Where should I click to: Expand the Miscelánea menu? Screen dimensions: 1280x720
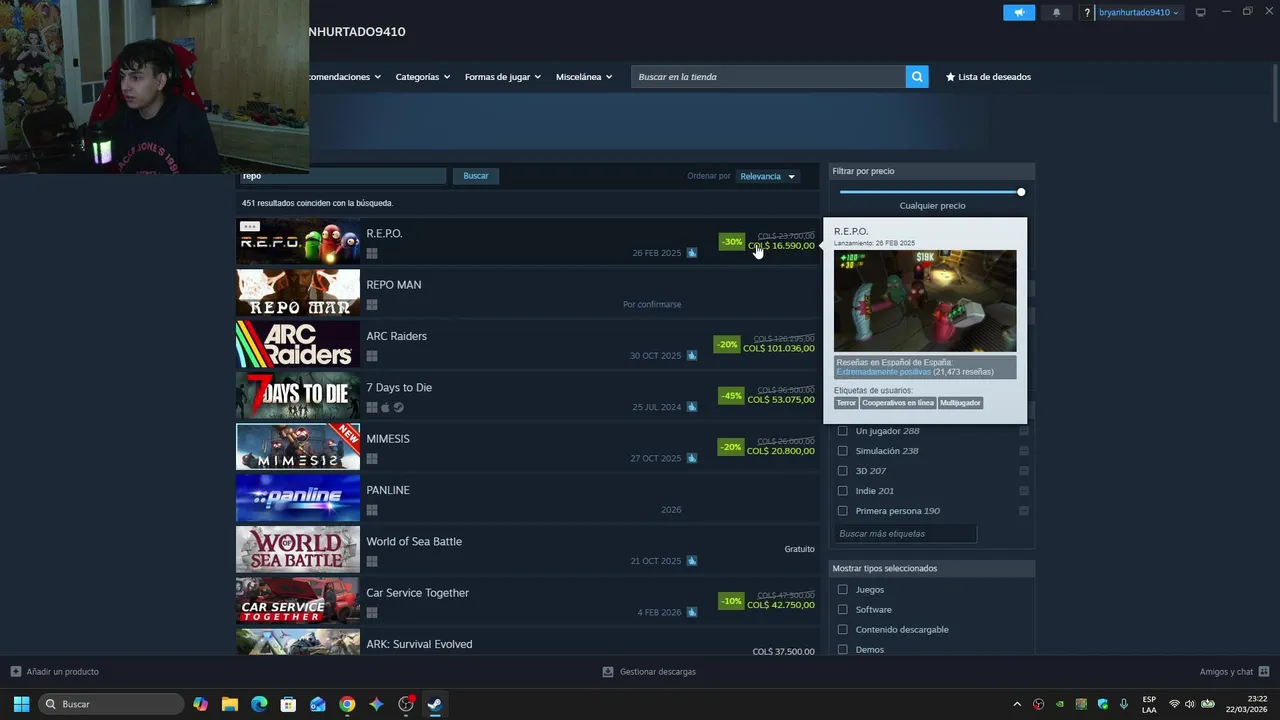coord(584,77)
